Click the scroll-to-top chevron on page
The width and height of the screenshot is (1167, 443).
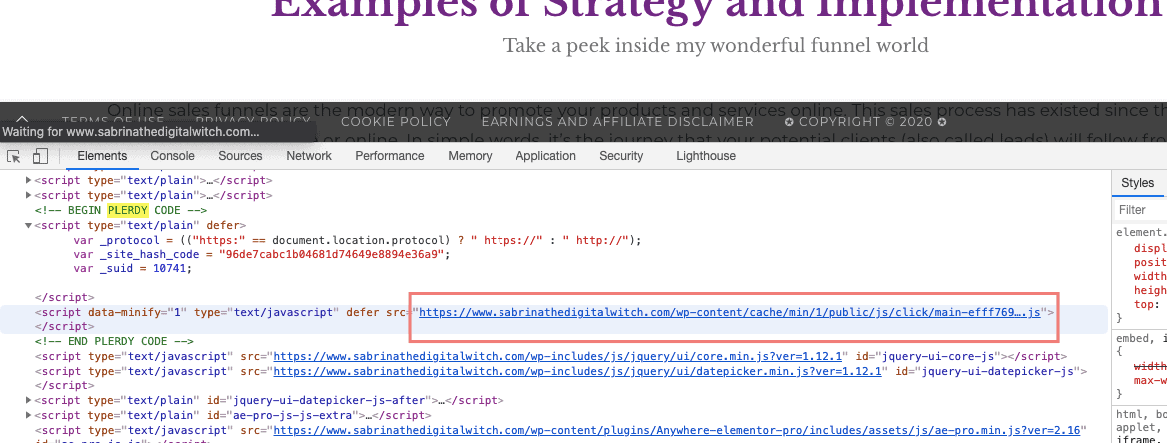pyautogui.click(x=22, y=120)
